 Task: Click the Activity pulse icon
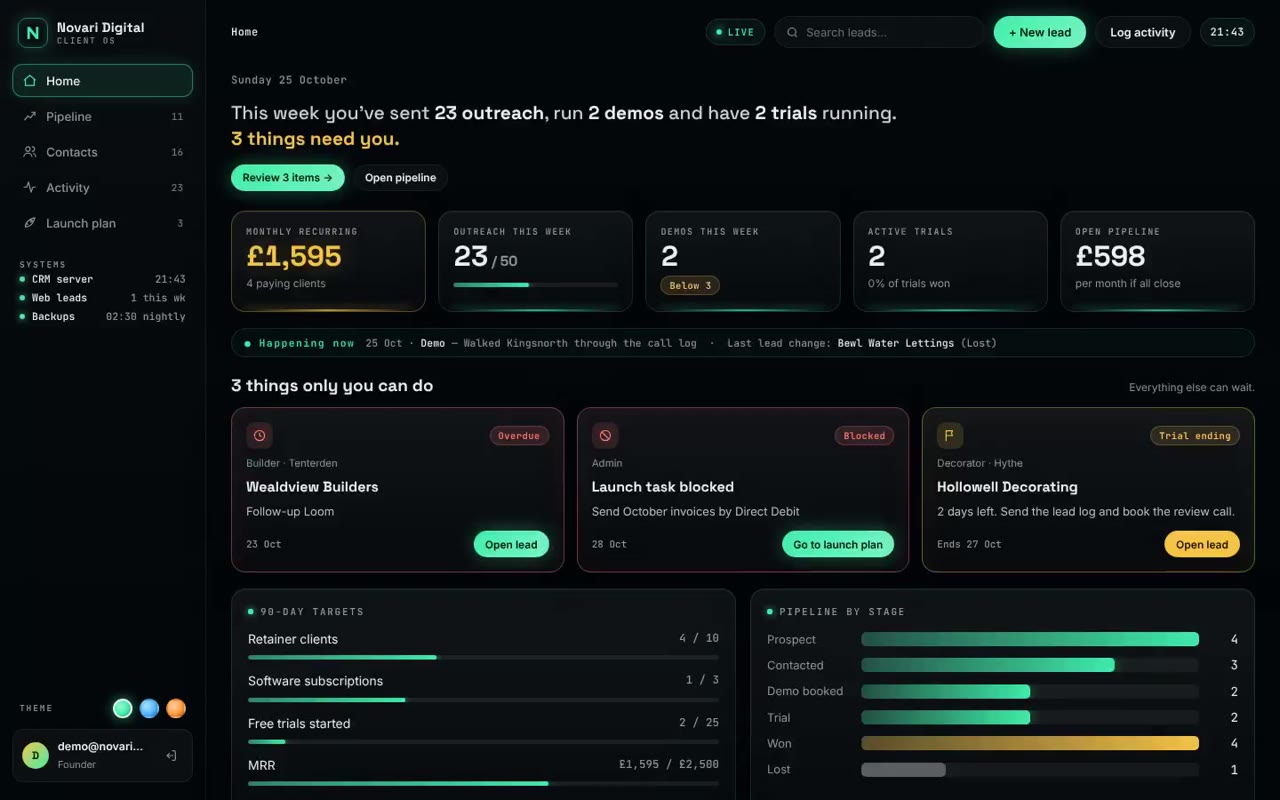point(30,187)
